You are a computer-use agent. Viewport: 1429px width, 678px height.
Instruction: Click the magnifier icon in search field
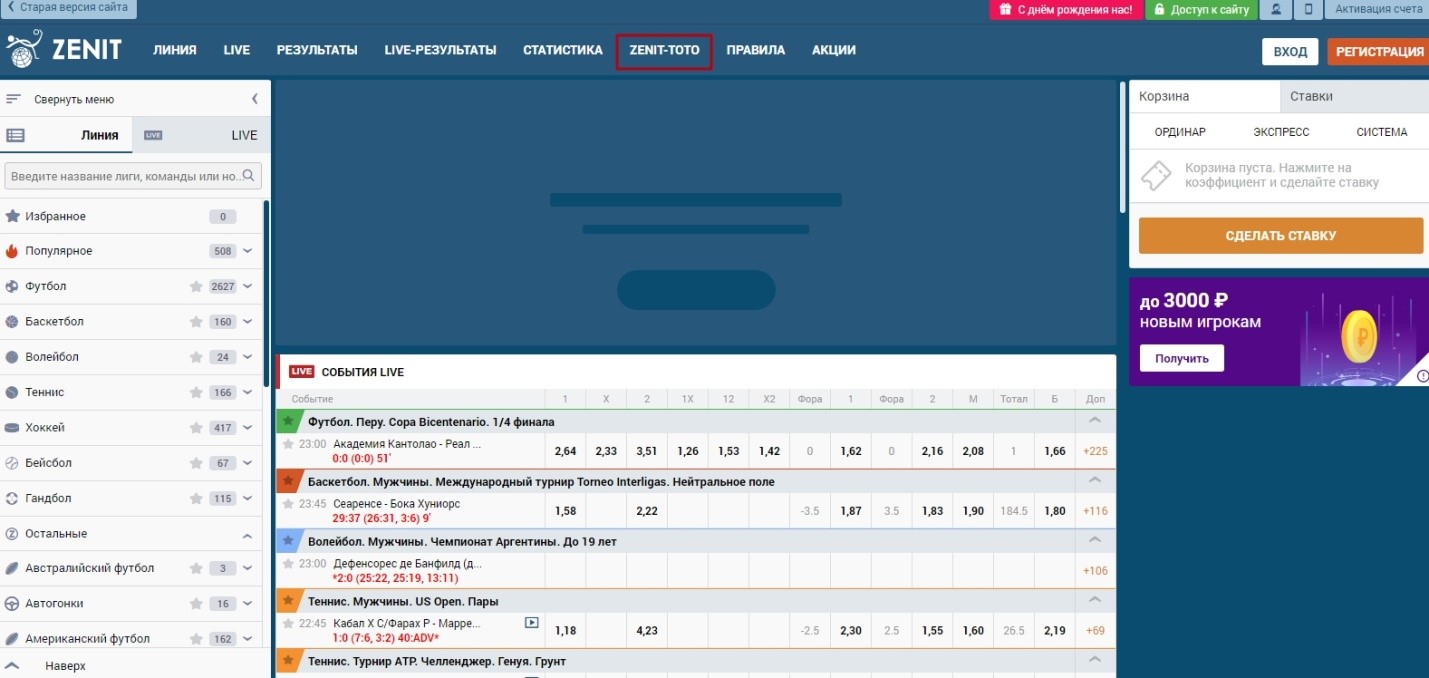(251, 176)
